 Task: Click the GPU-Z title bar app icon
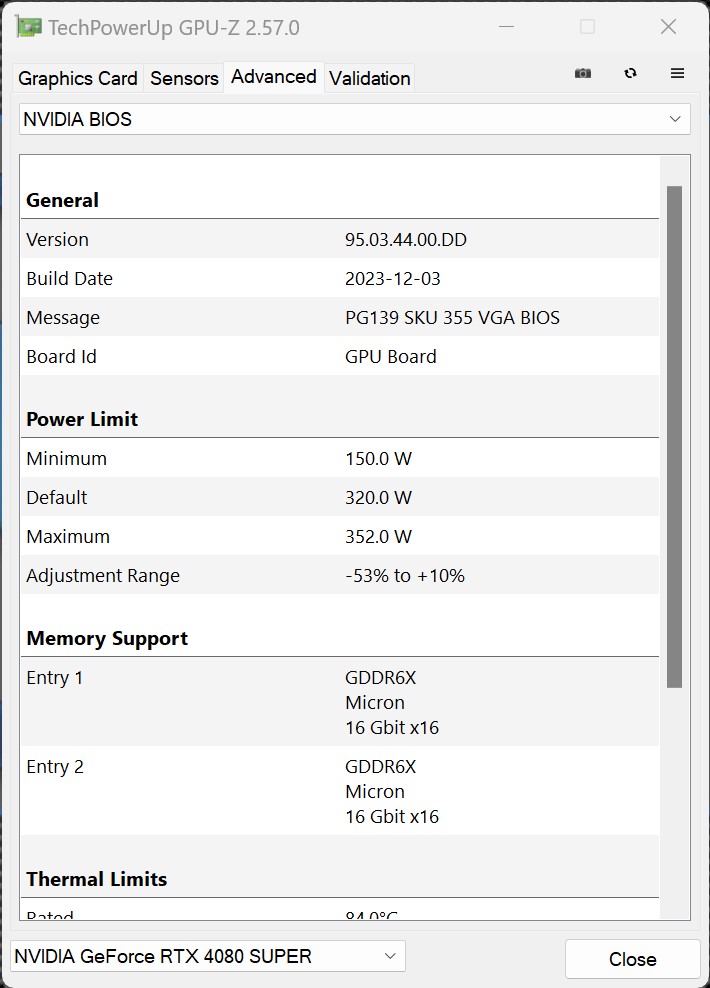pyautogui.click(x=30, y=27)
